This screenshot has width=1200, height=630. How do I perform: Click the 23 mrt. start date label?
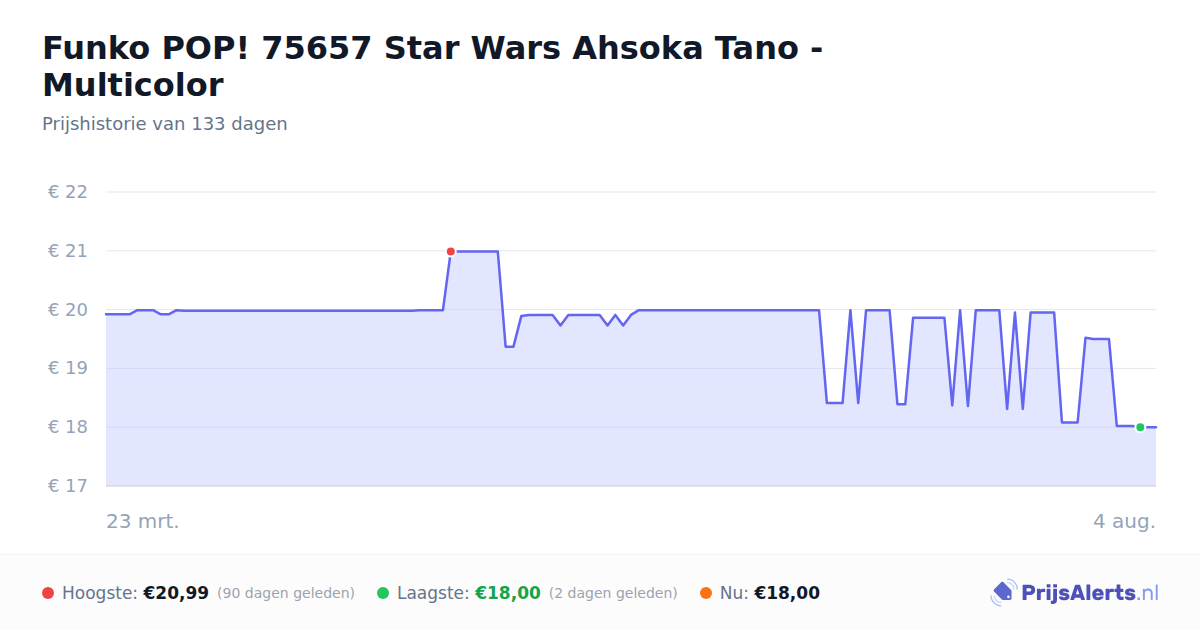(x=143, y=521)
